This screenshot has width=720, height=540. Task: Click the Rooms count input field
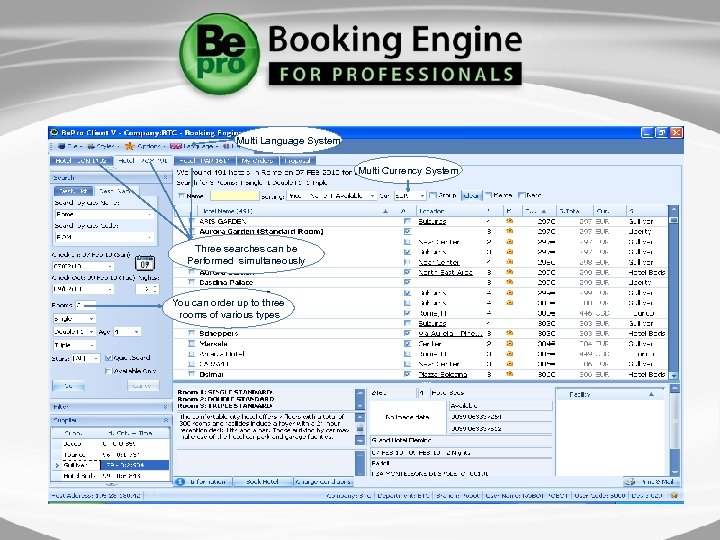pos(86,305)
